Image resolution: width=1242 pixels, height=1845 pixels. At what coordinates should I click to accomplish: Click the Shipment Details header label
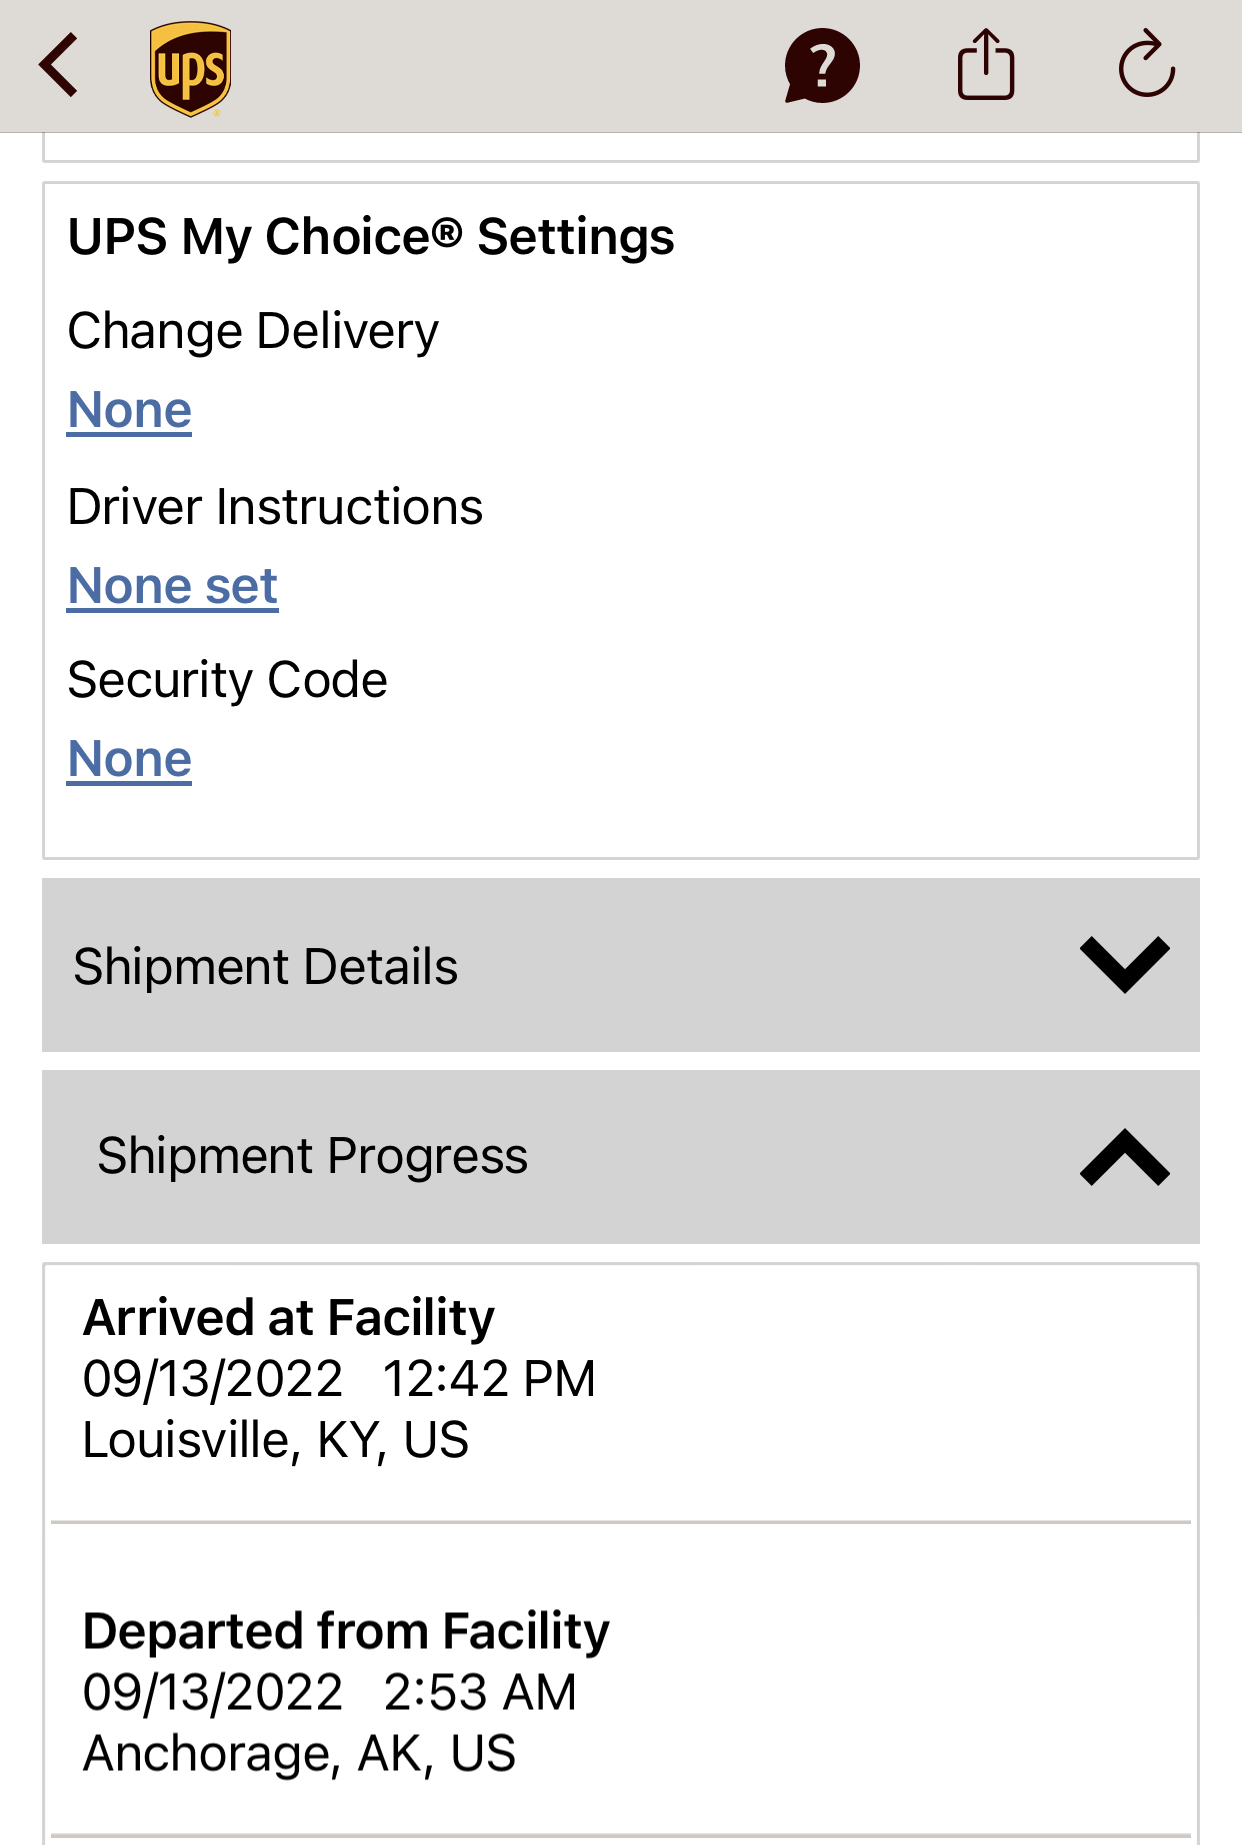pyautogui.click(x=266, y=967)
